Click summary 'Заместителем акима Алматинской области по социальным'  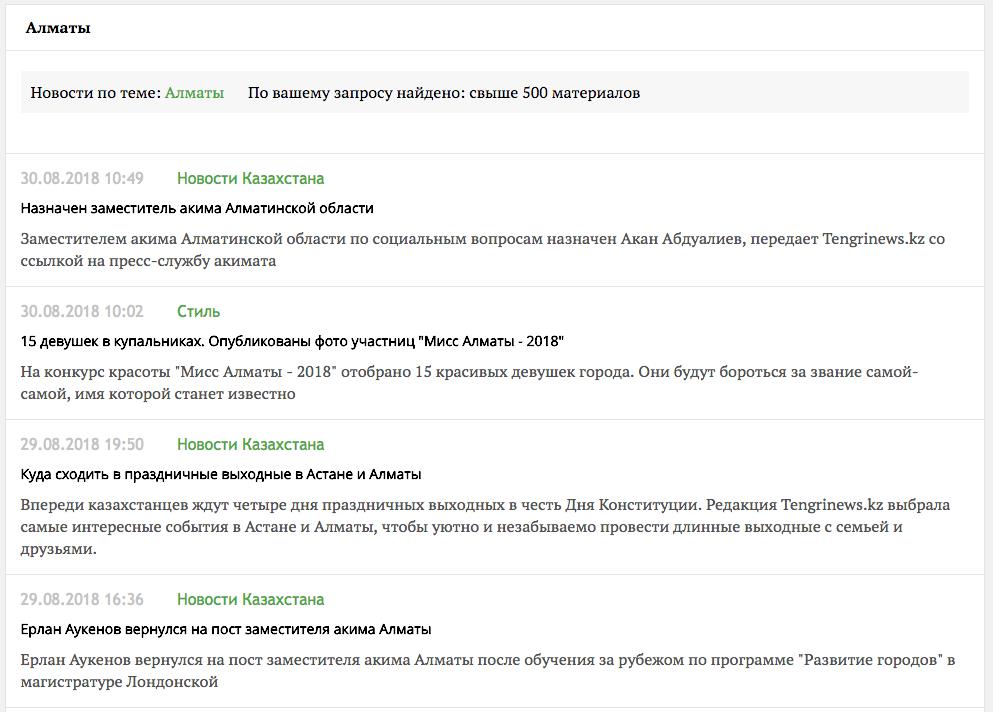click(483, 250)
